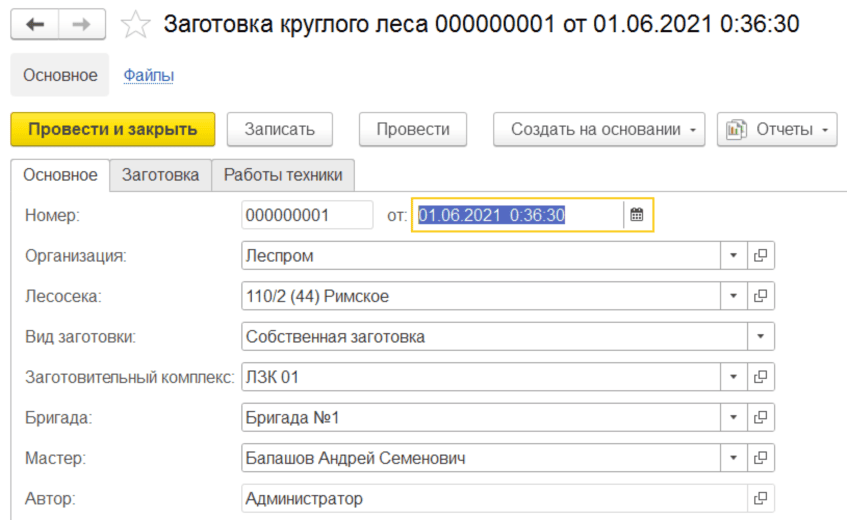Open the calendar picker for document date
847x520 pixels.
(637, 215)
